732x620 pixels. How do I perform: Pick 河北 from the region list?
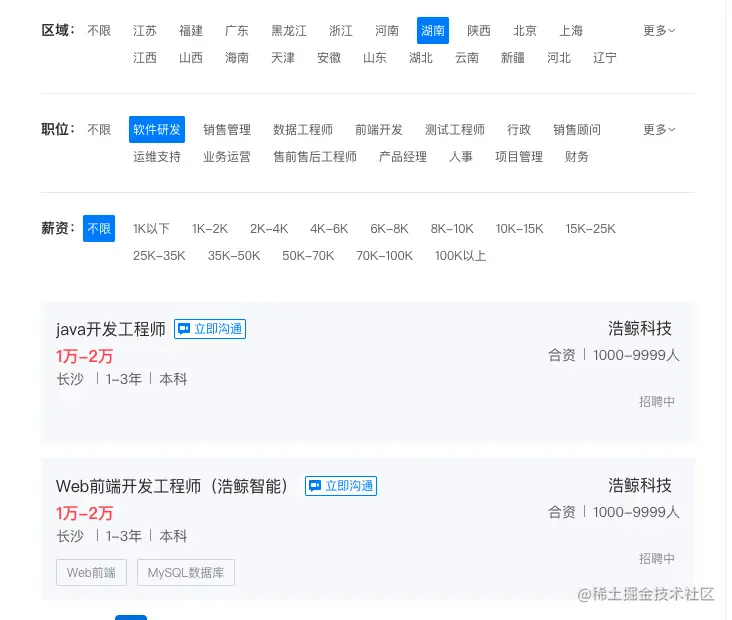559,58
